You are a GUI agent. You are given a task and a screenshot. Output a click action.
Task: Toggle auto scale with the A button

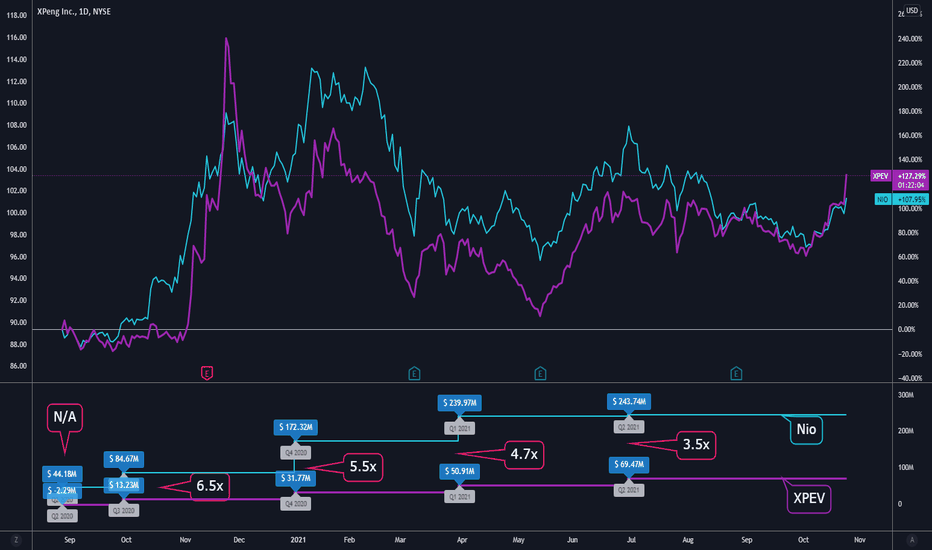(x=912, y=540)
